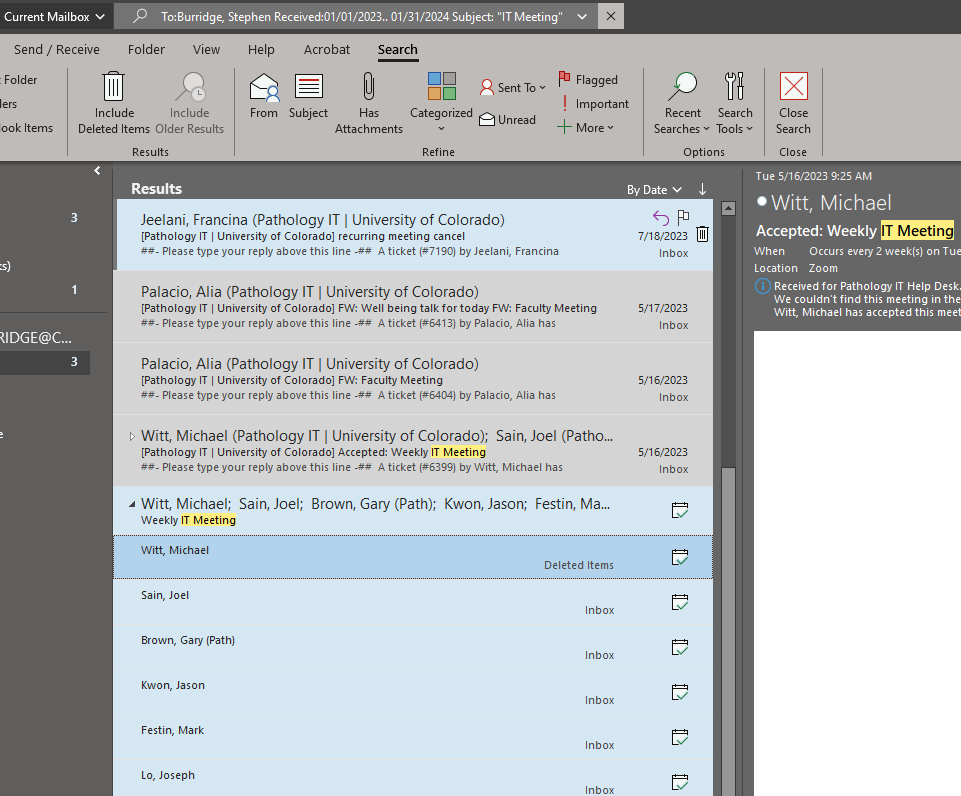Image resolution: width=961 pixels, height=796 pixels.
Task: Click meeting icon on Kwon, Jason row
Action: (680, 692)
